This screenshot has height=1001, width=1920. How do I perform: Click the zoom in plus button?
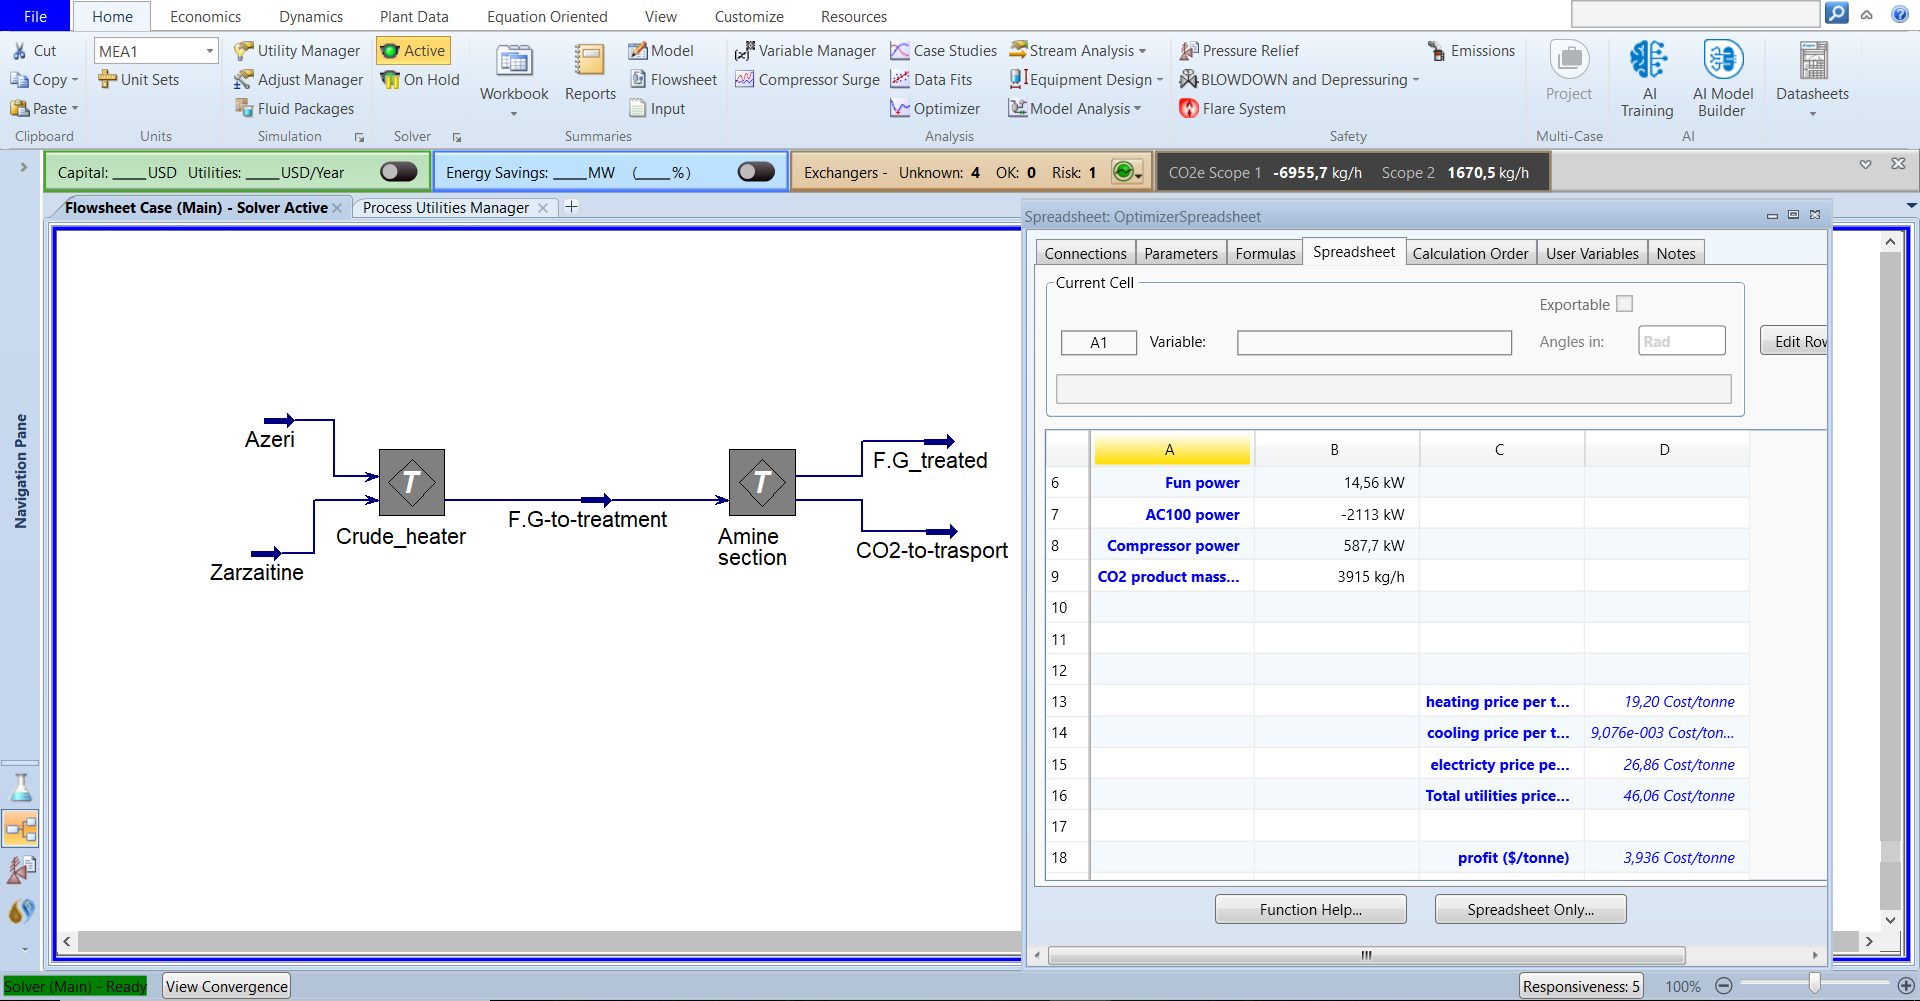(x=1905, y=986)
